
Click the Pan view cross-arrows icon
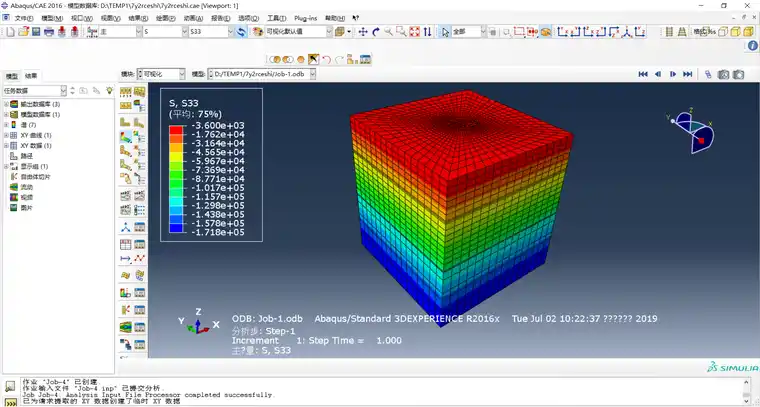[x=363, y=32]
